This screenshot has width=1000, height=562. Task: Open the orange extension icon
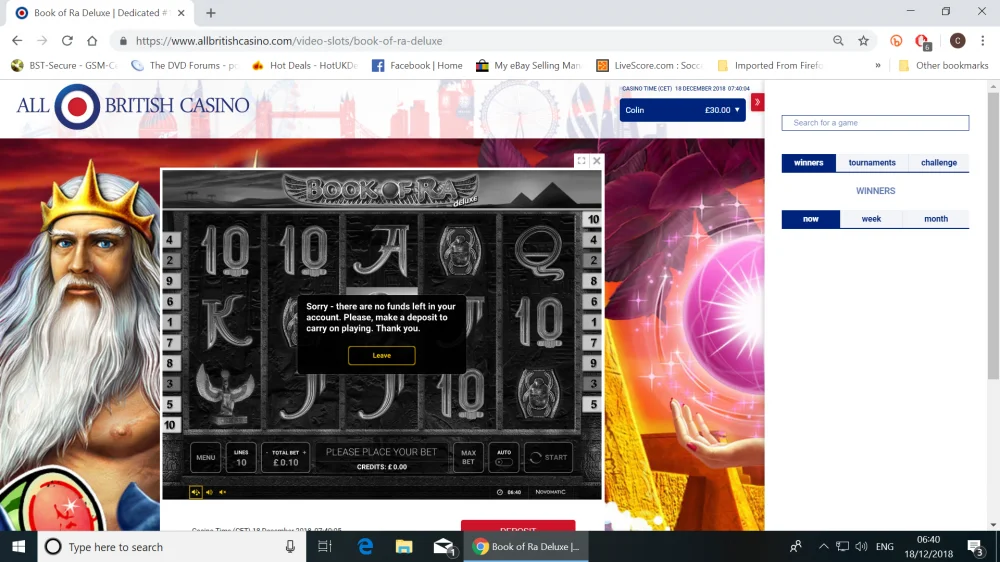pos(896,41)
